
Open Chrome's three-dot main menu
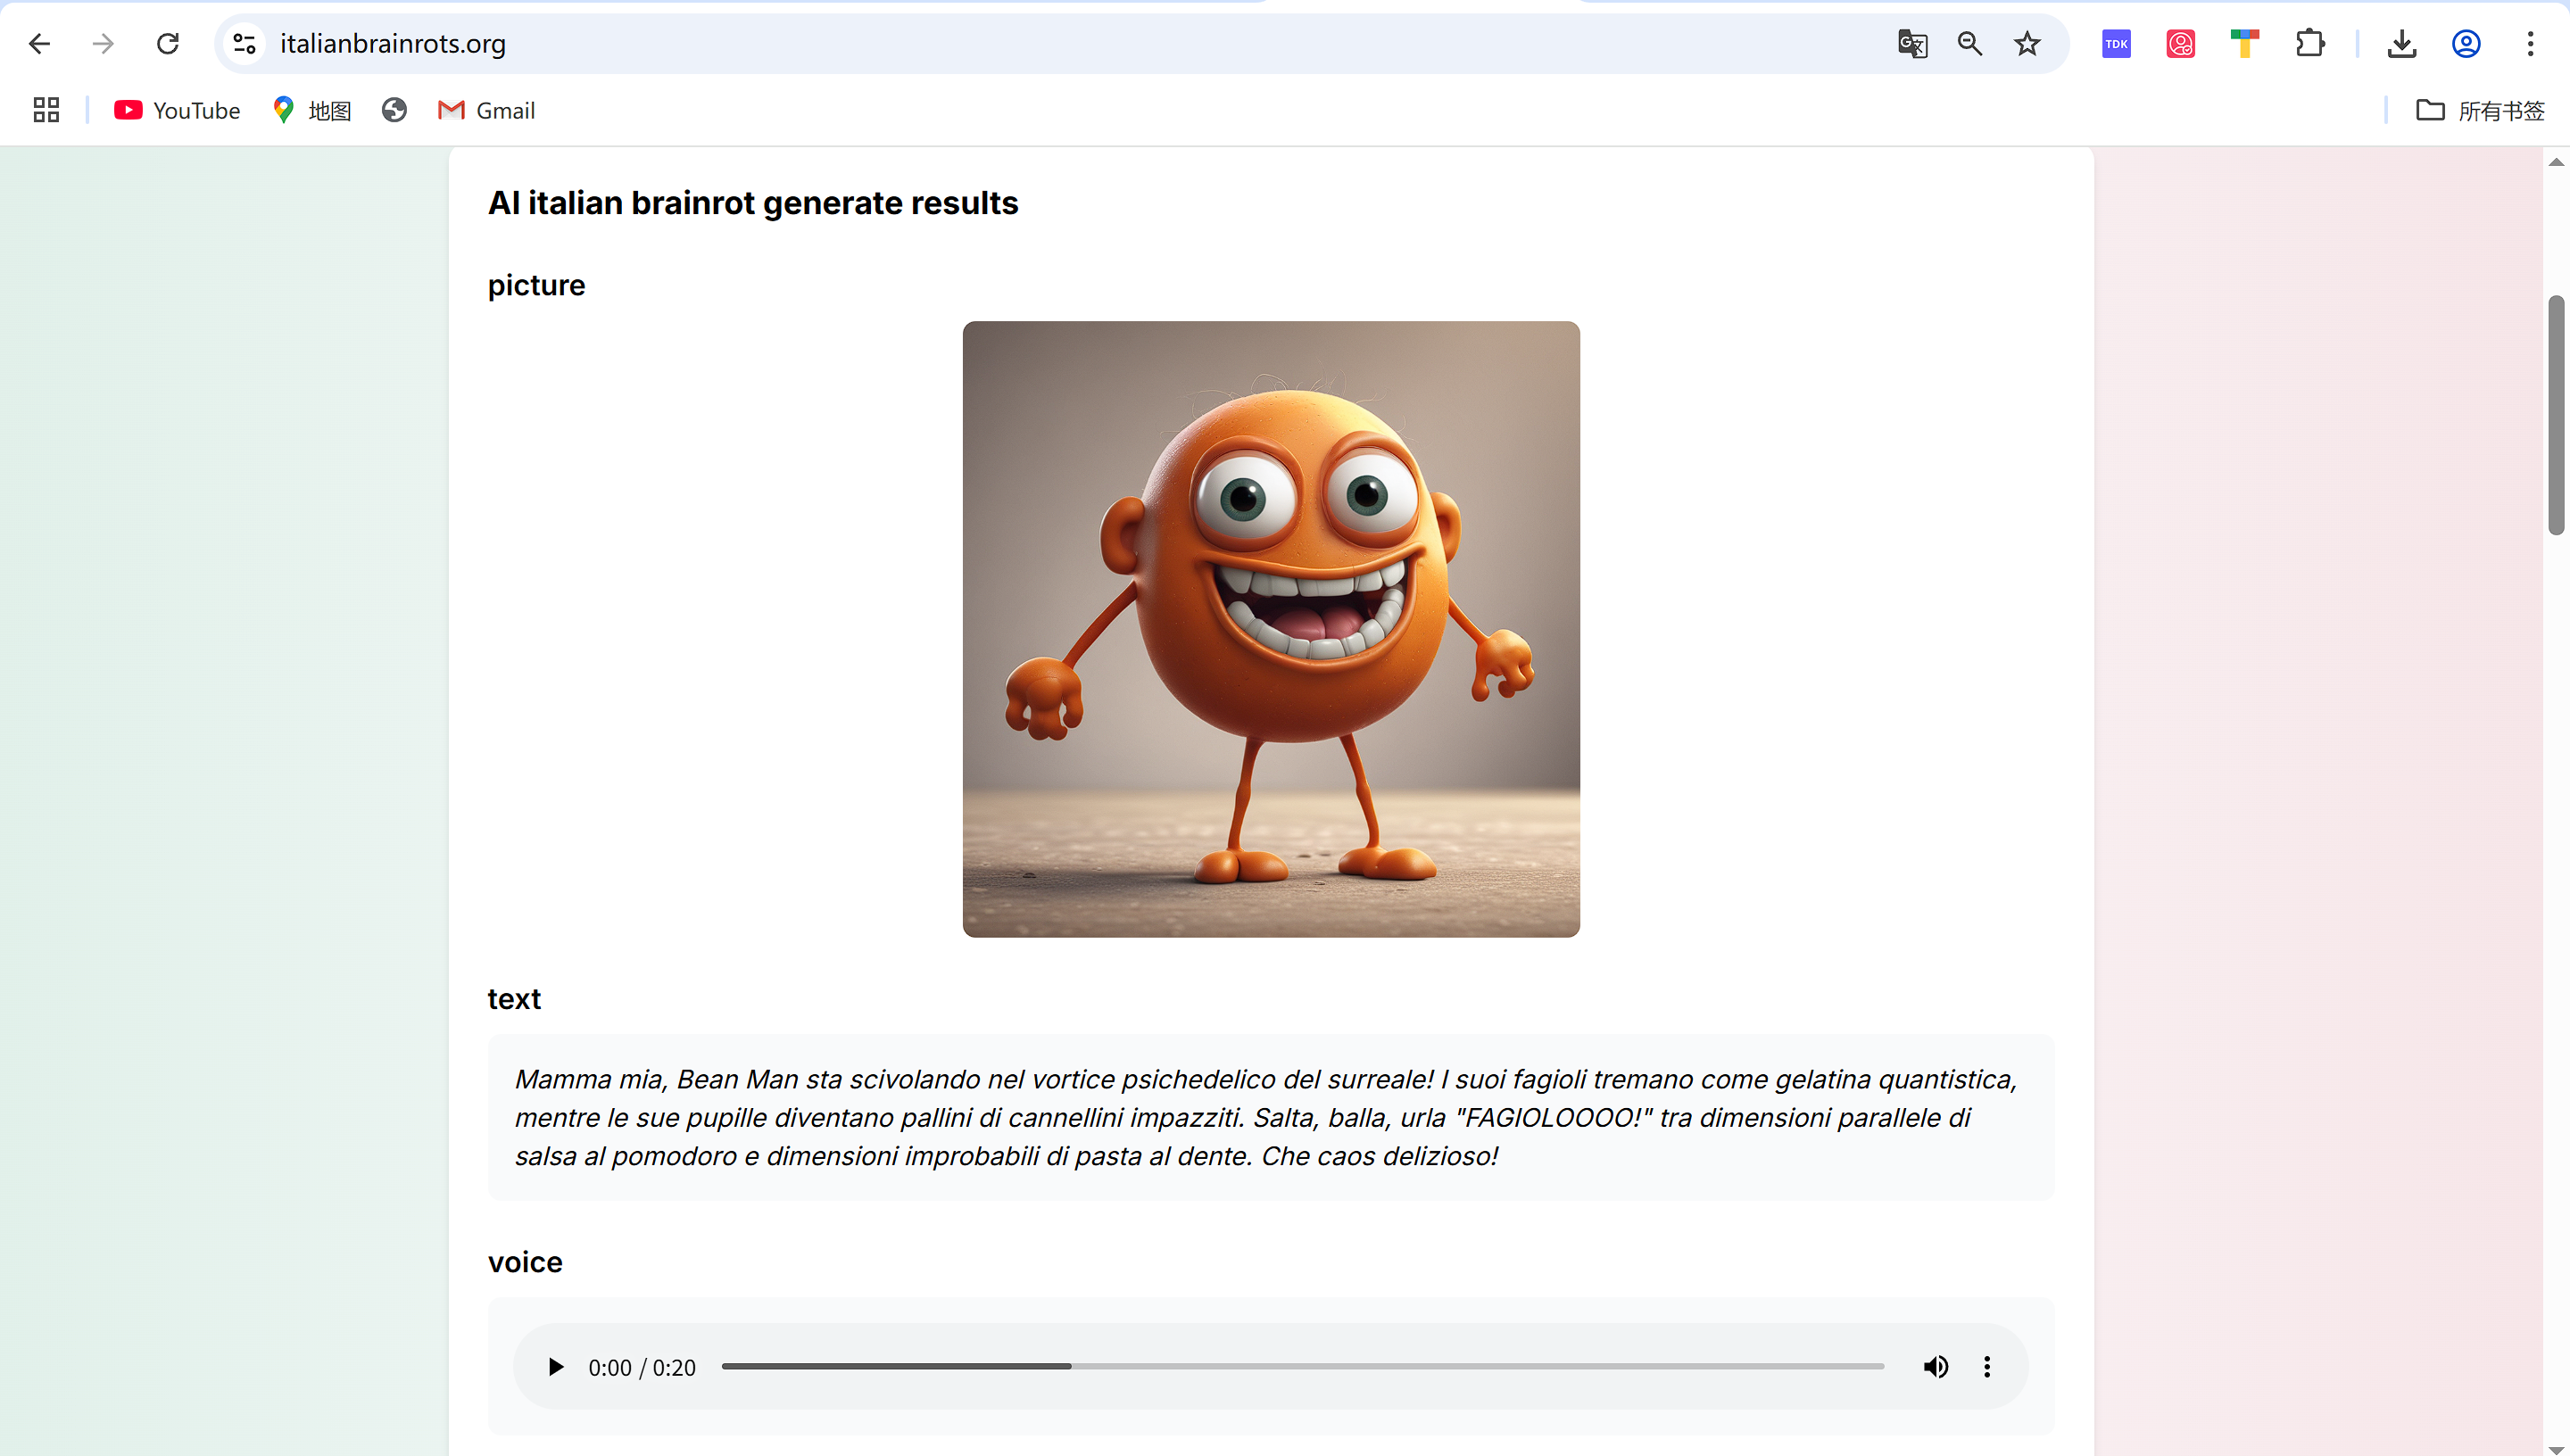tap(2531, 44)
